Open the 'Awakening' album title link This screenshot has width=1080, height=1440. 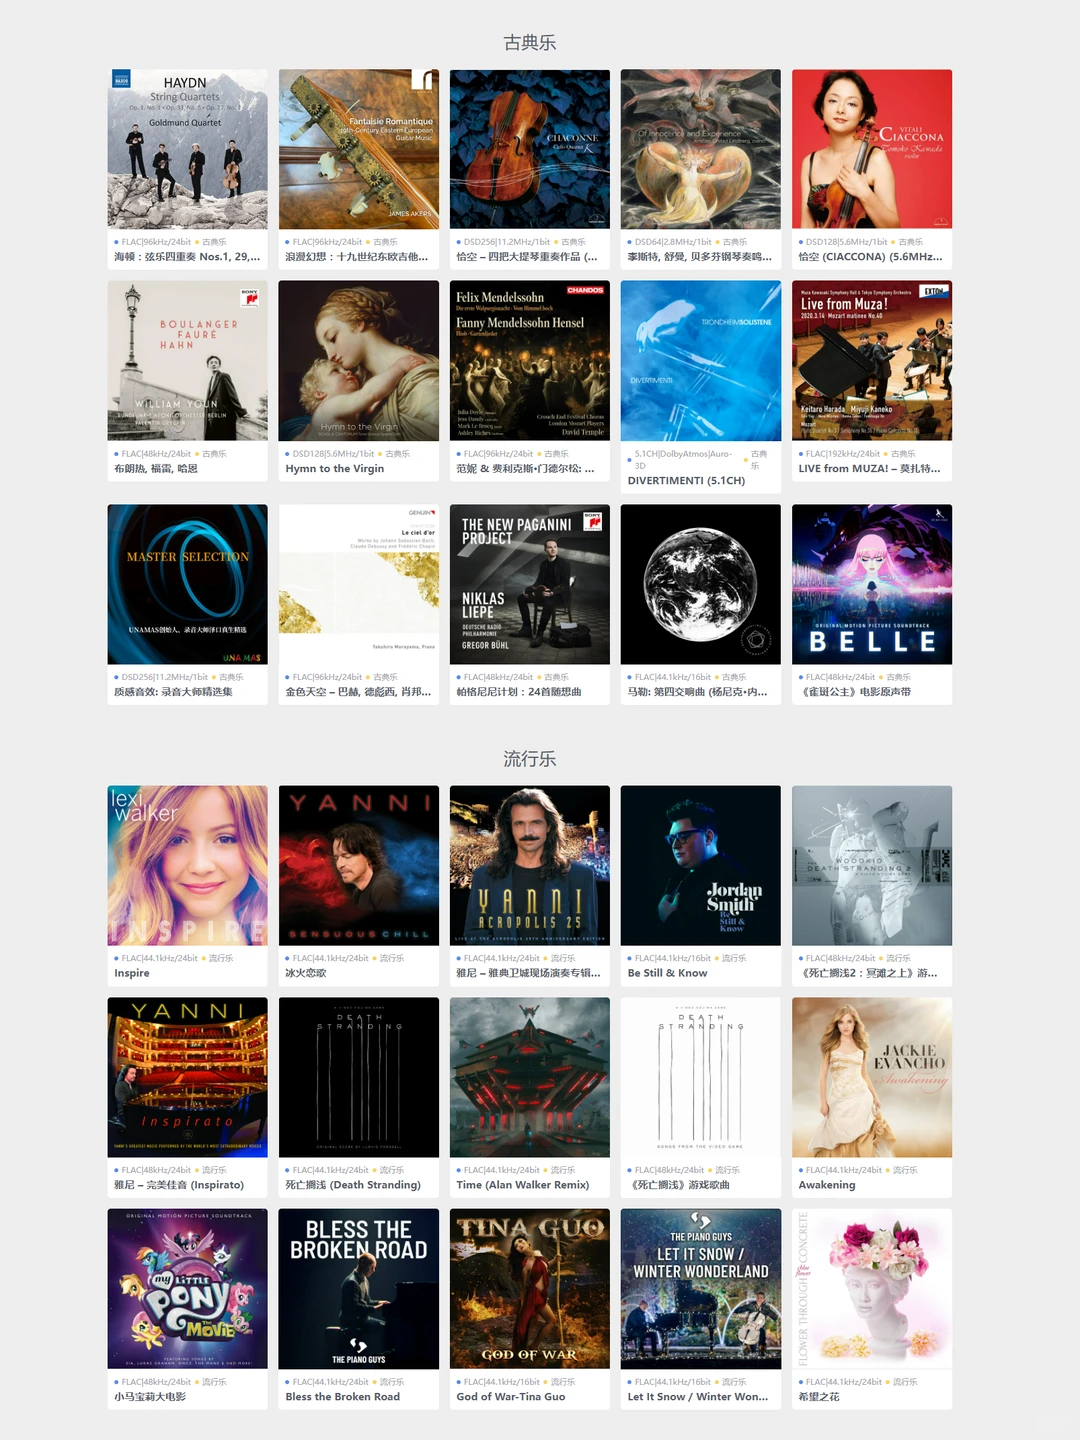827,1185
